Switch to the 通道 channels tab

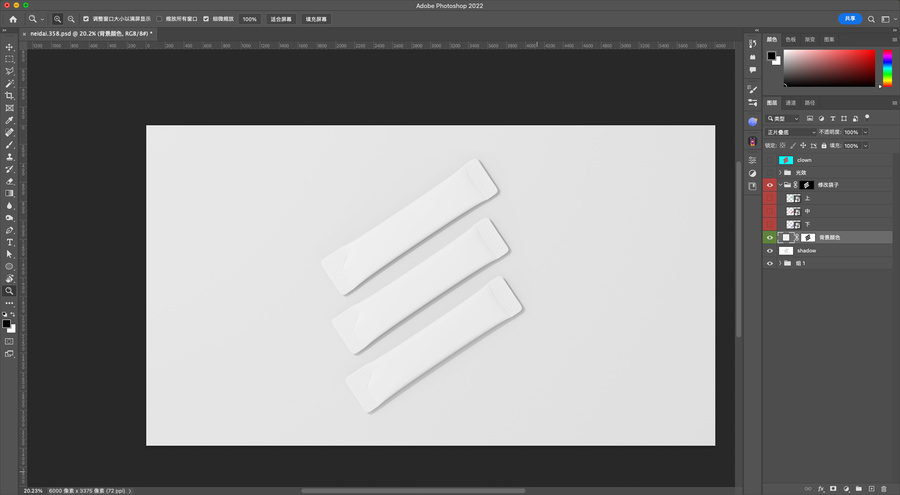coord(791,103)
